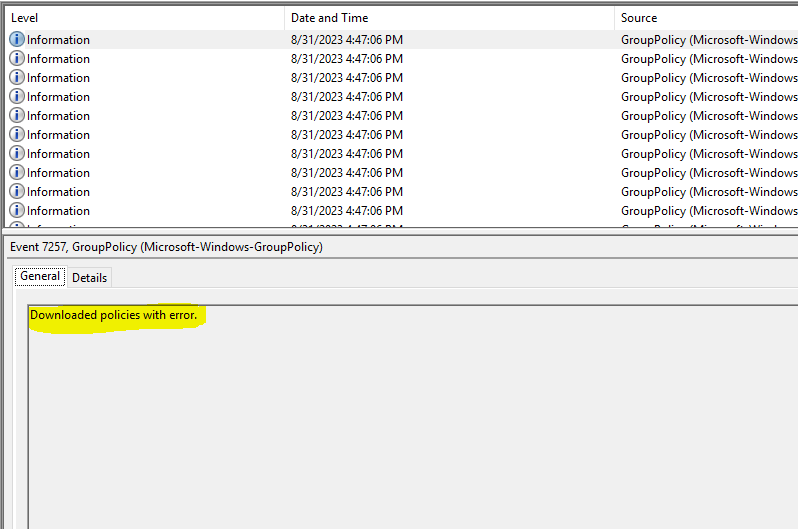The height and width of the screenshot is (529, 798).
Task: Click the info icon in the tenth event row
Action: pyautogui.click(x=17, y=211)
